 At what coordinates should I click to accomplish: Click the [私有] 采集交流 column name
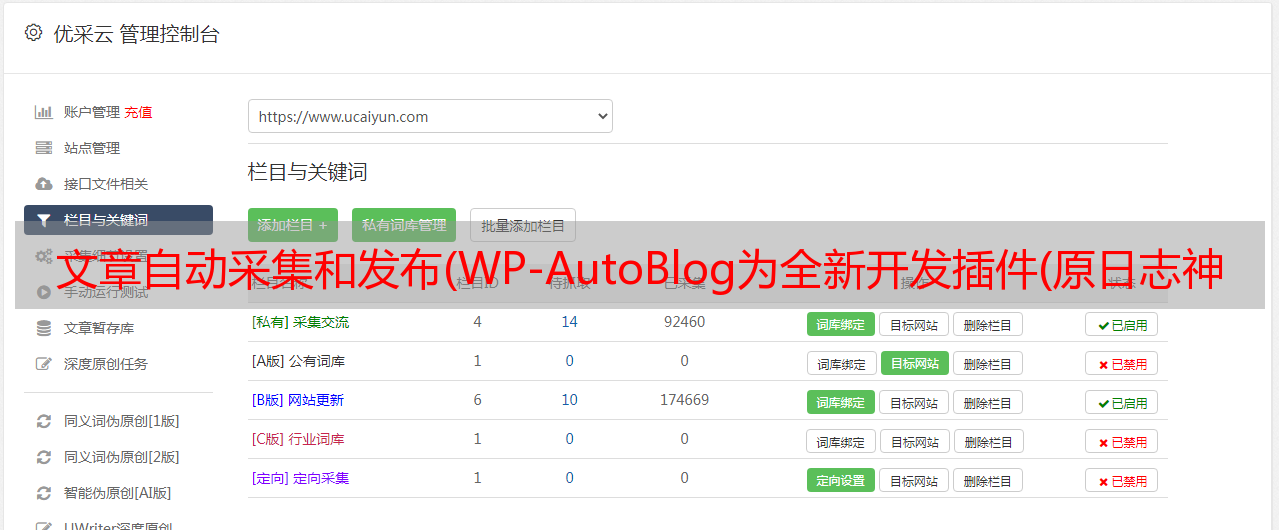pos(300,322)
